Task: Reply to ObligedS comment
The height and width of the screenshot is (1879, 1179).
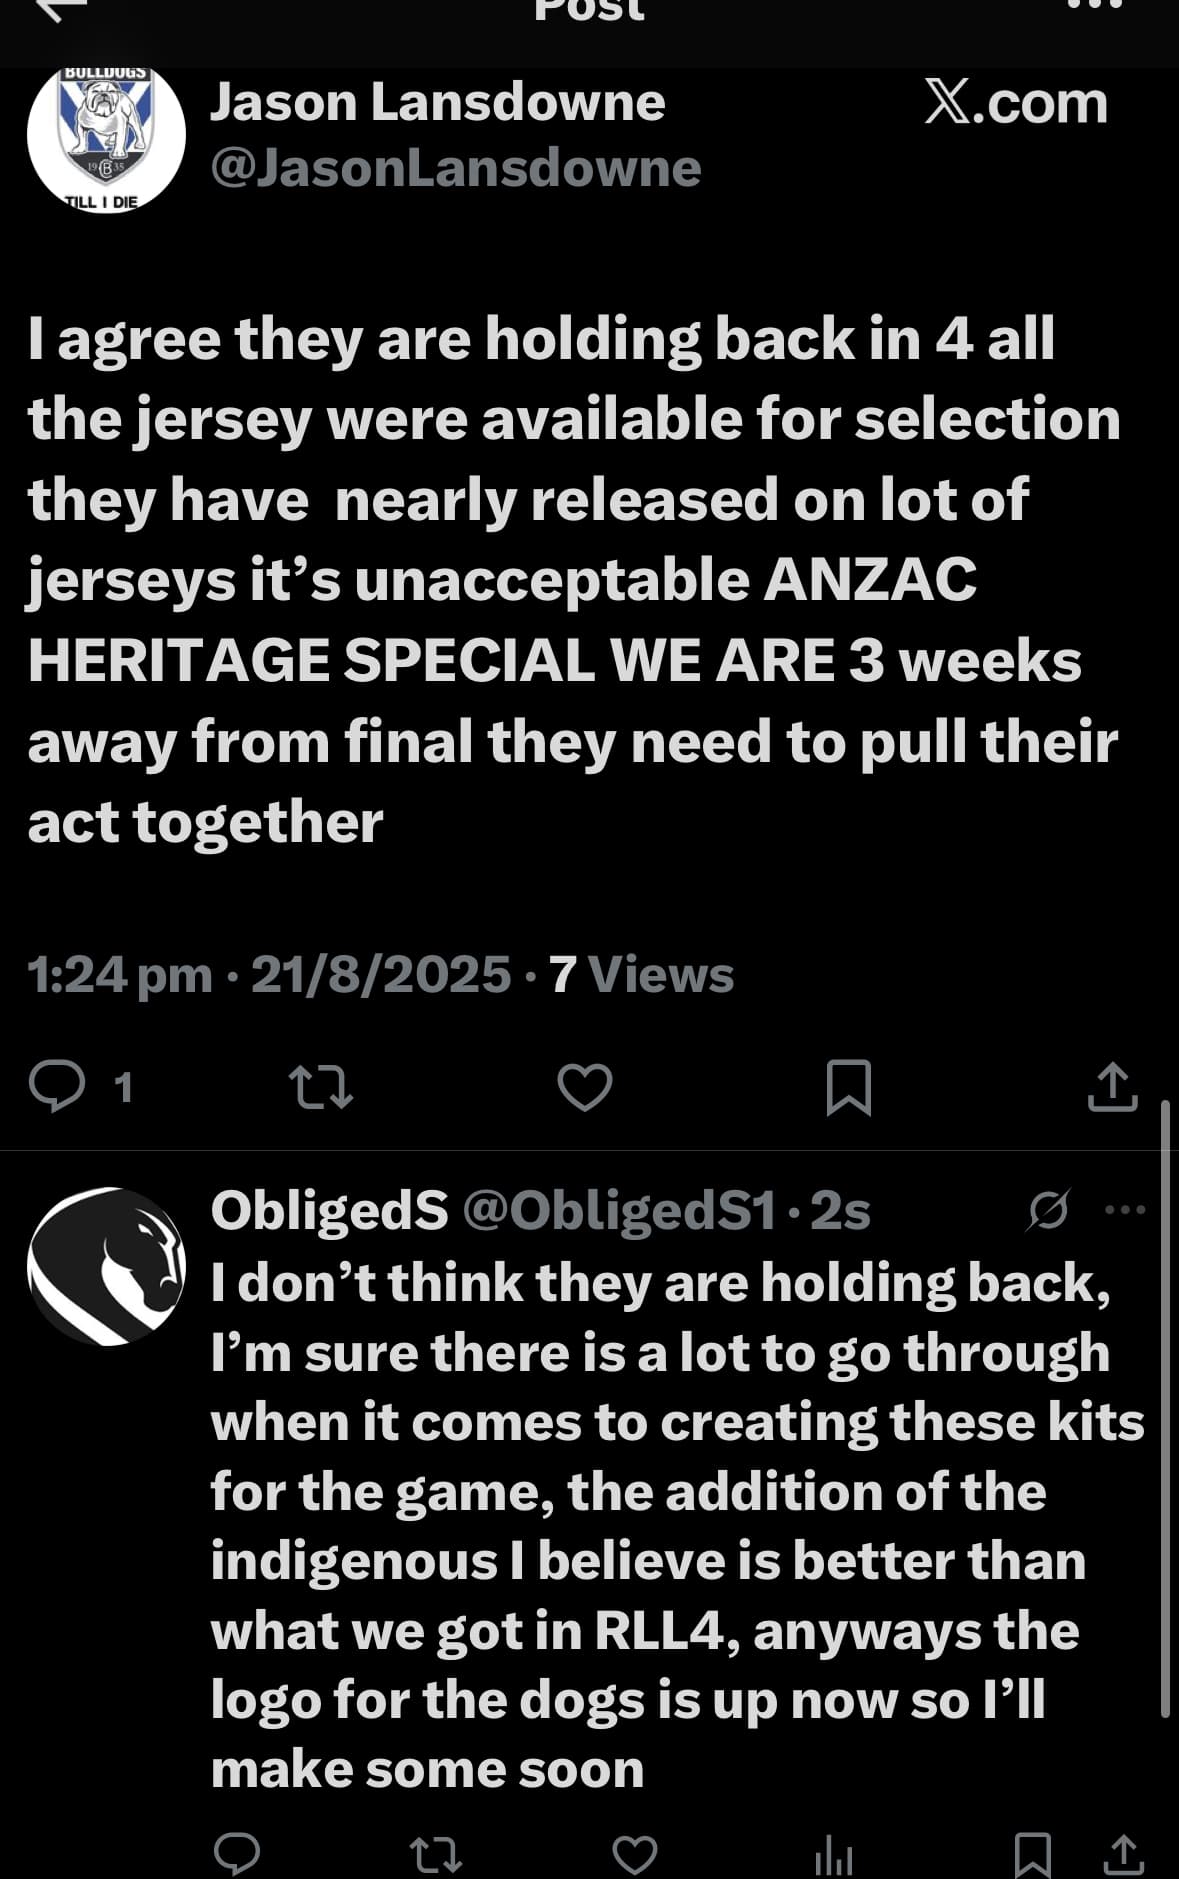Action: click(x=237, y=1855)
